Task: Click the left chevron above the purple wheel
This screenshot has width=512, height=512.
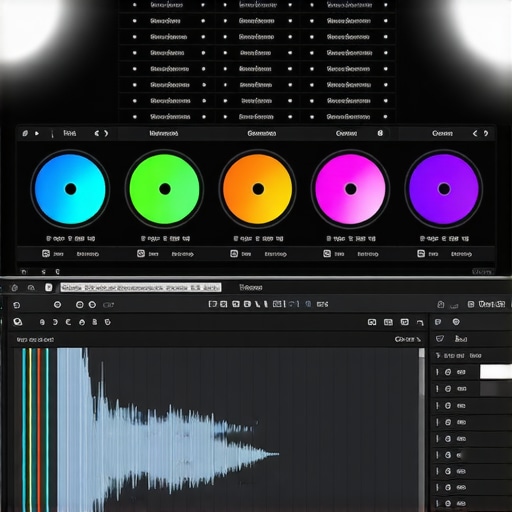Action: [x=475, y=133]
